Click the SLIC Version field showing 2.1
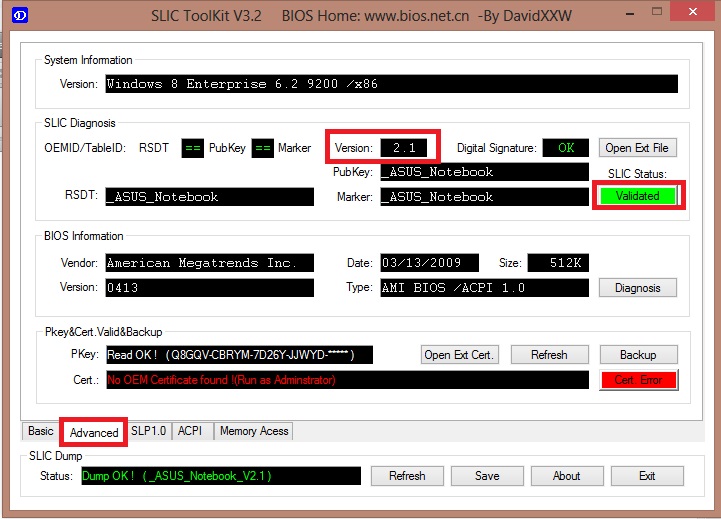 [404, 148]
